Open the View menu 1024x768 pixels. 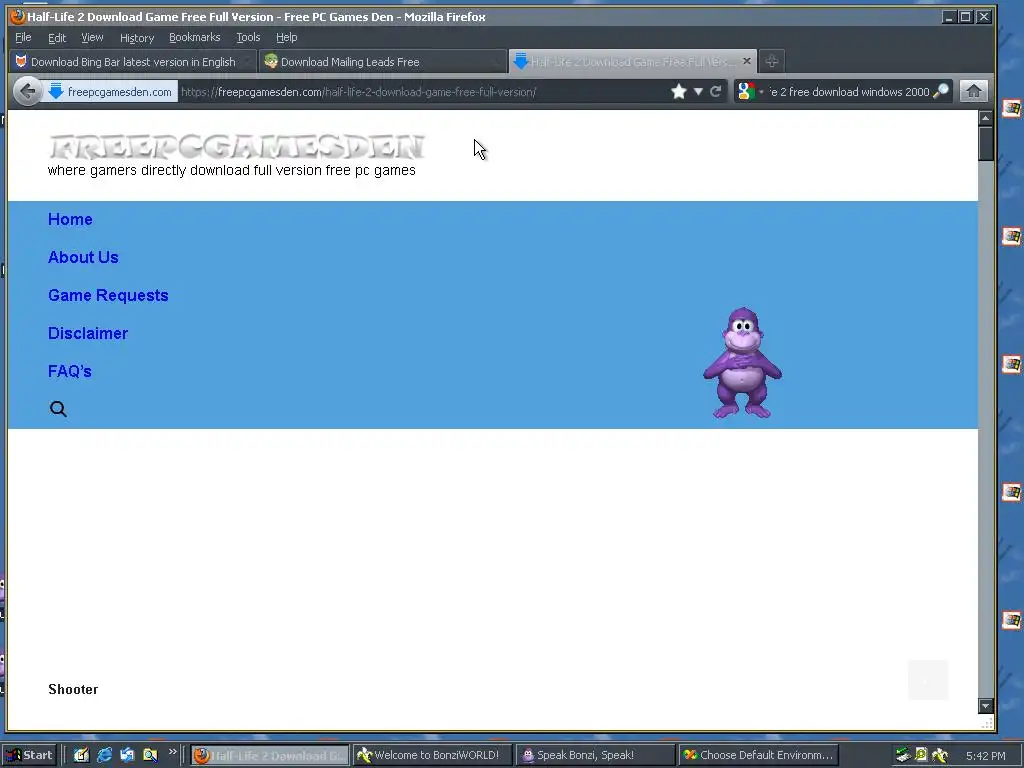(x=92, y=37)
